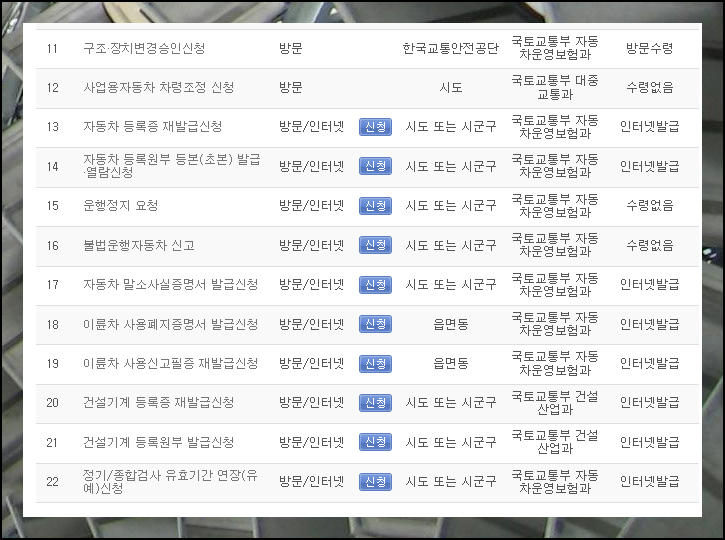Click 읍면동 in row 18
Image resolution: width=725 pixels, height=540 pixels.
click(451, 324)
